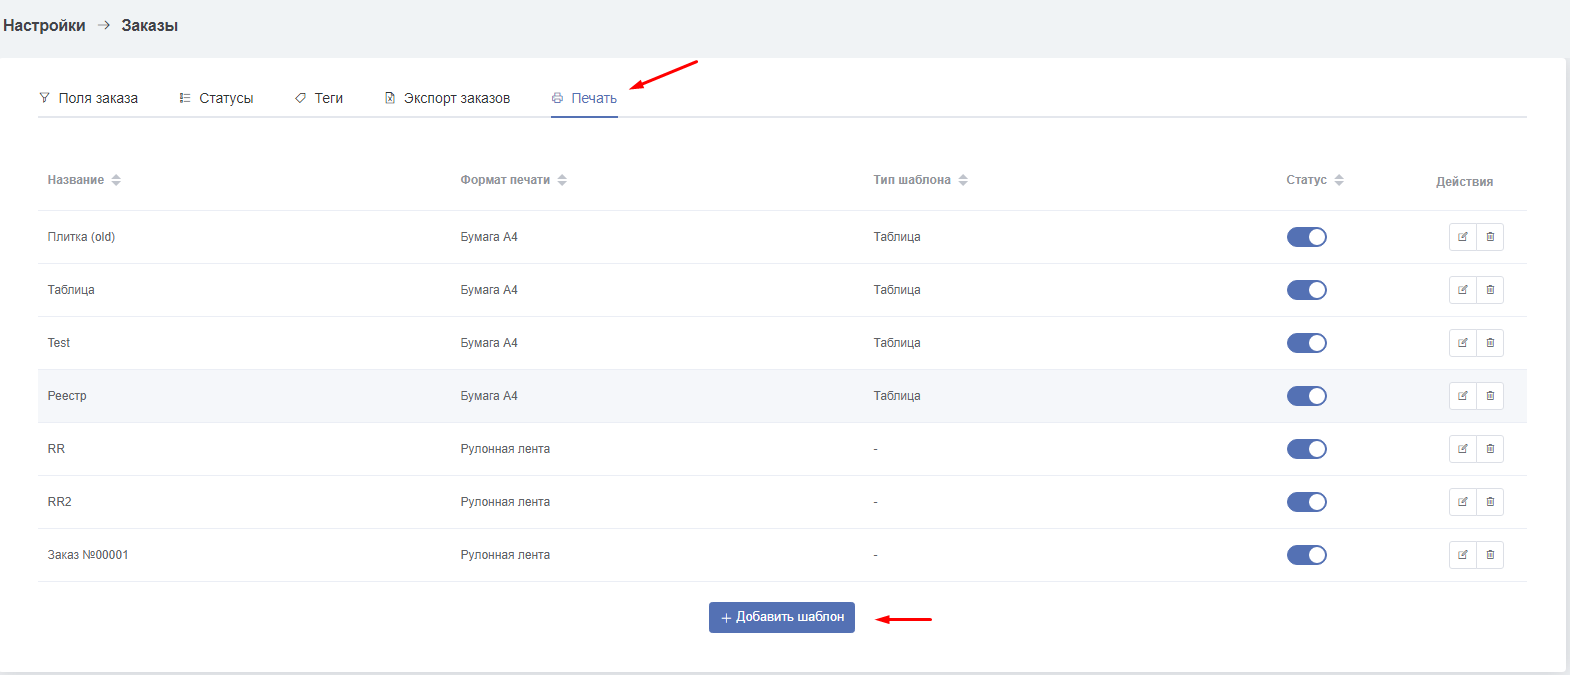
Task: Select the Печать tab
Action: 584,98
